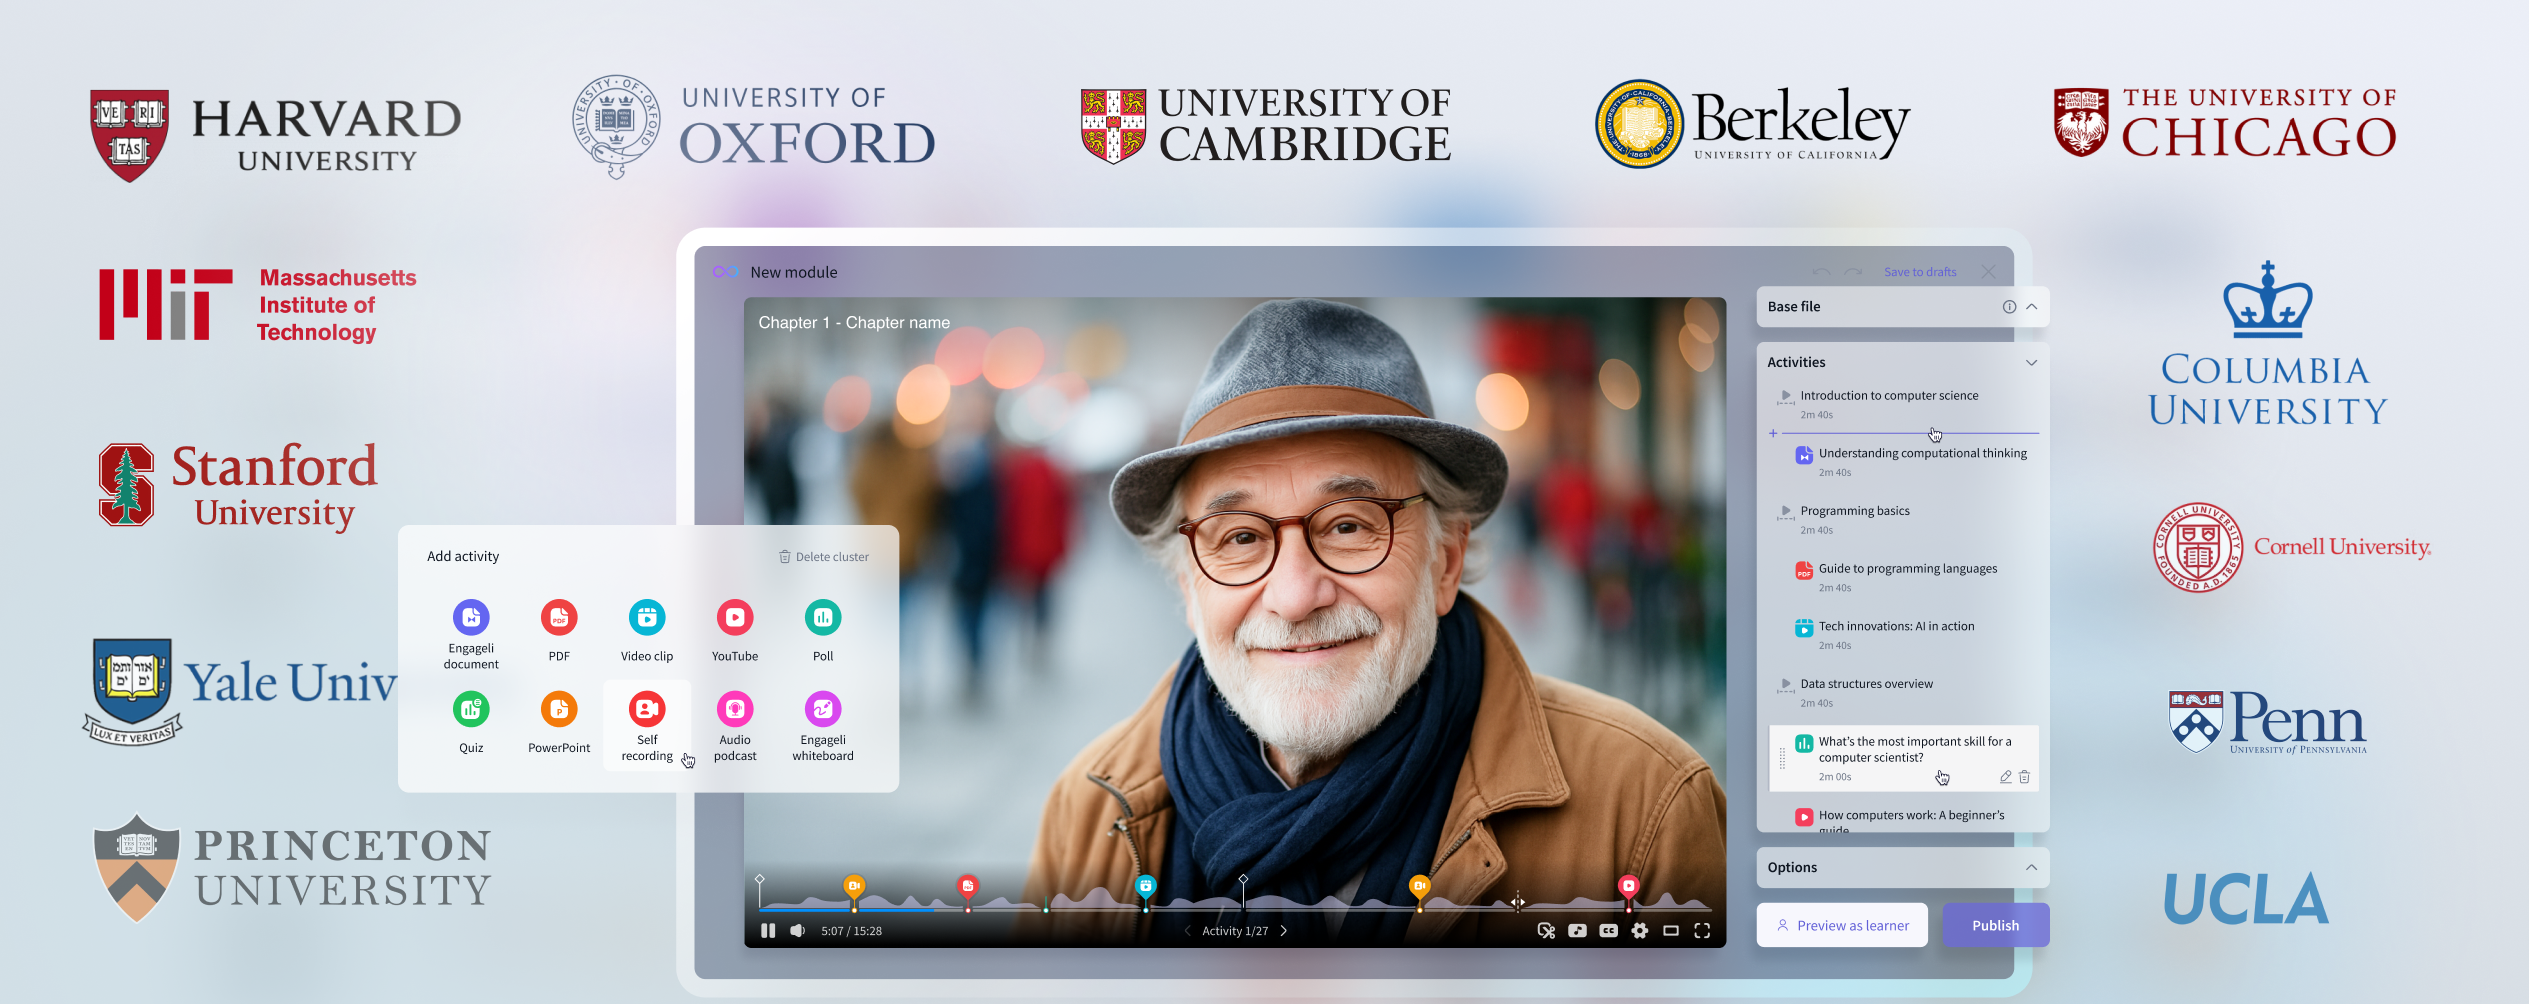
Task: Select Data structures overview chapter
Action: [1903, 693]
